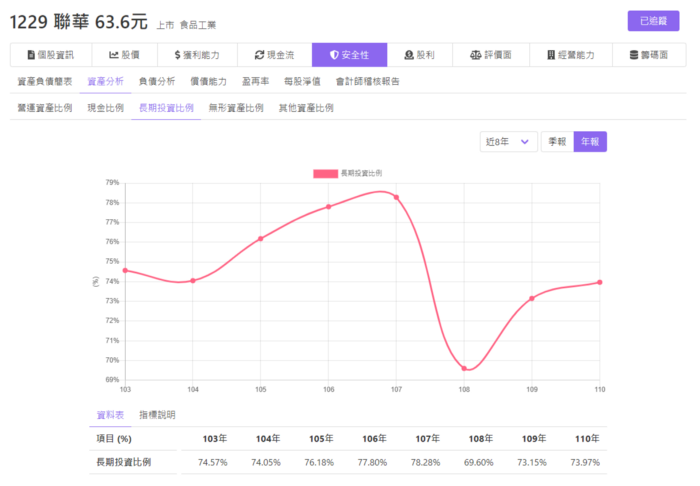Open the 評價面 tab
The width and height of the screenshot is (700, 486).
(491, 55)
